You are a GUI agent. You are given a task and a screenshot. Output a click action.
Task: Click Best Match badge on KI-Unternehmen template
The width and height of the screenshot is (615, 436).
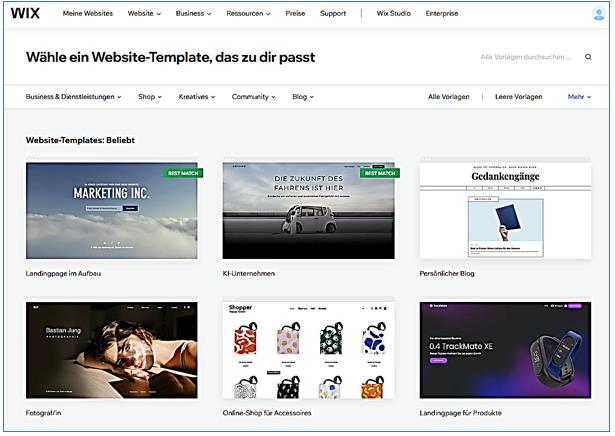pyautogui.click(x=380, y=173)
